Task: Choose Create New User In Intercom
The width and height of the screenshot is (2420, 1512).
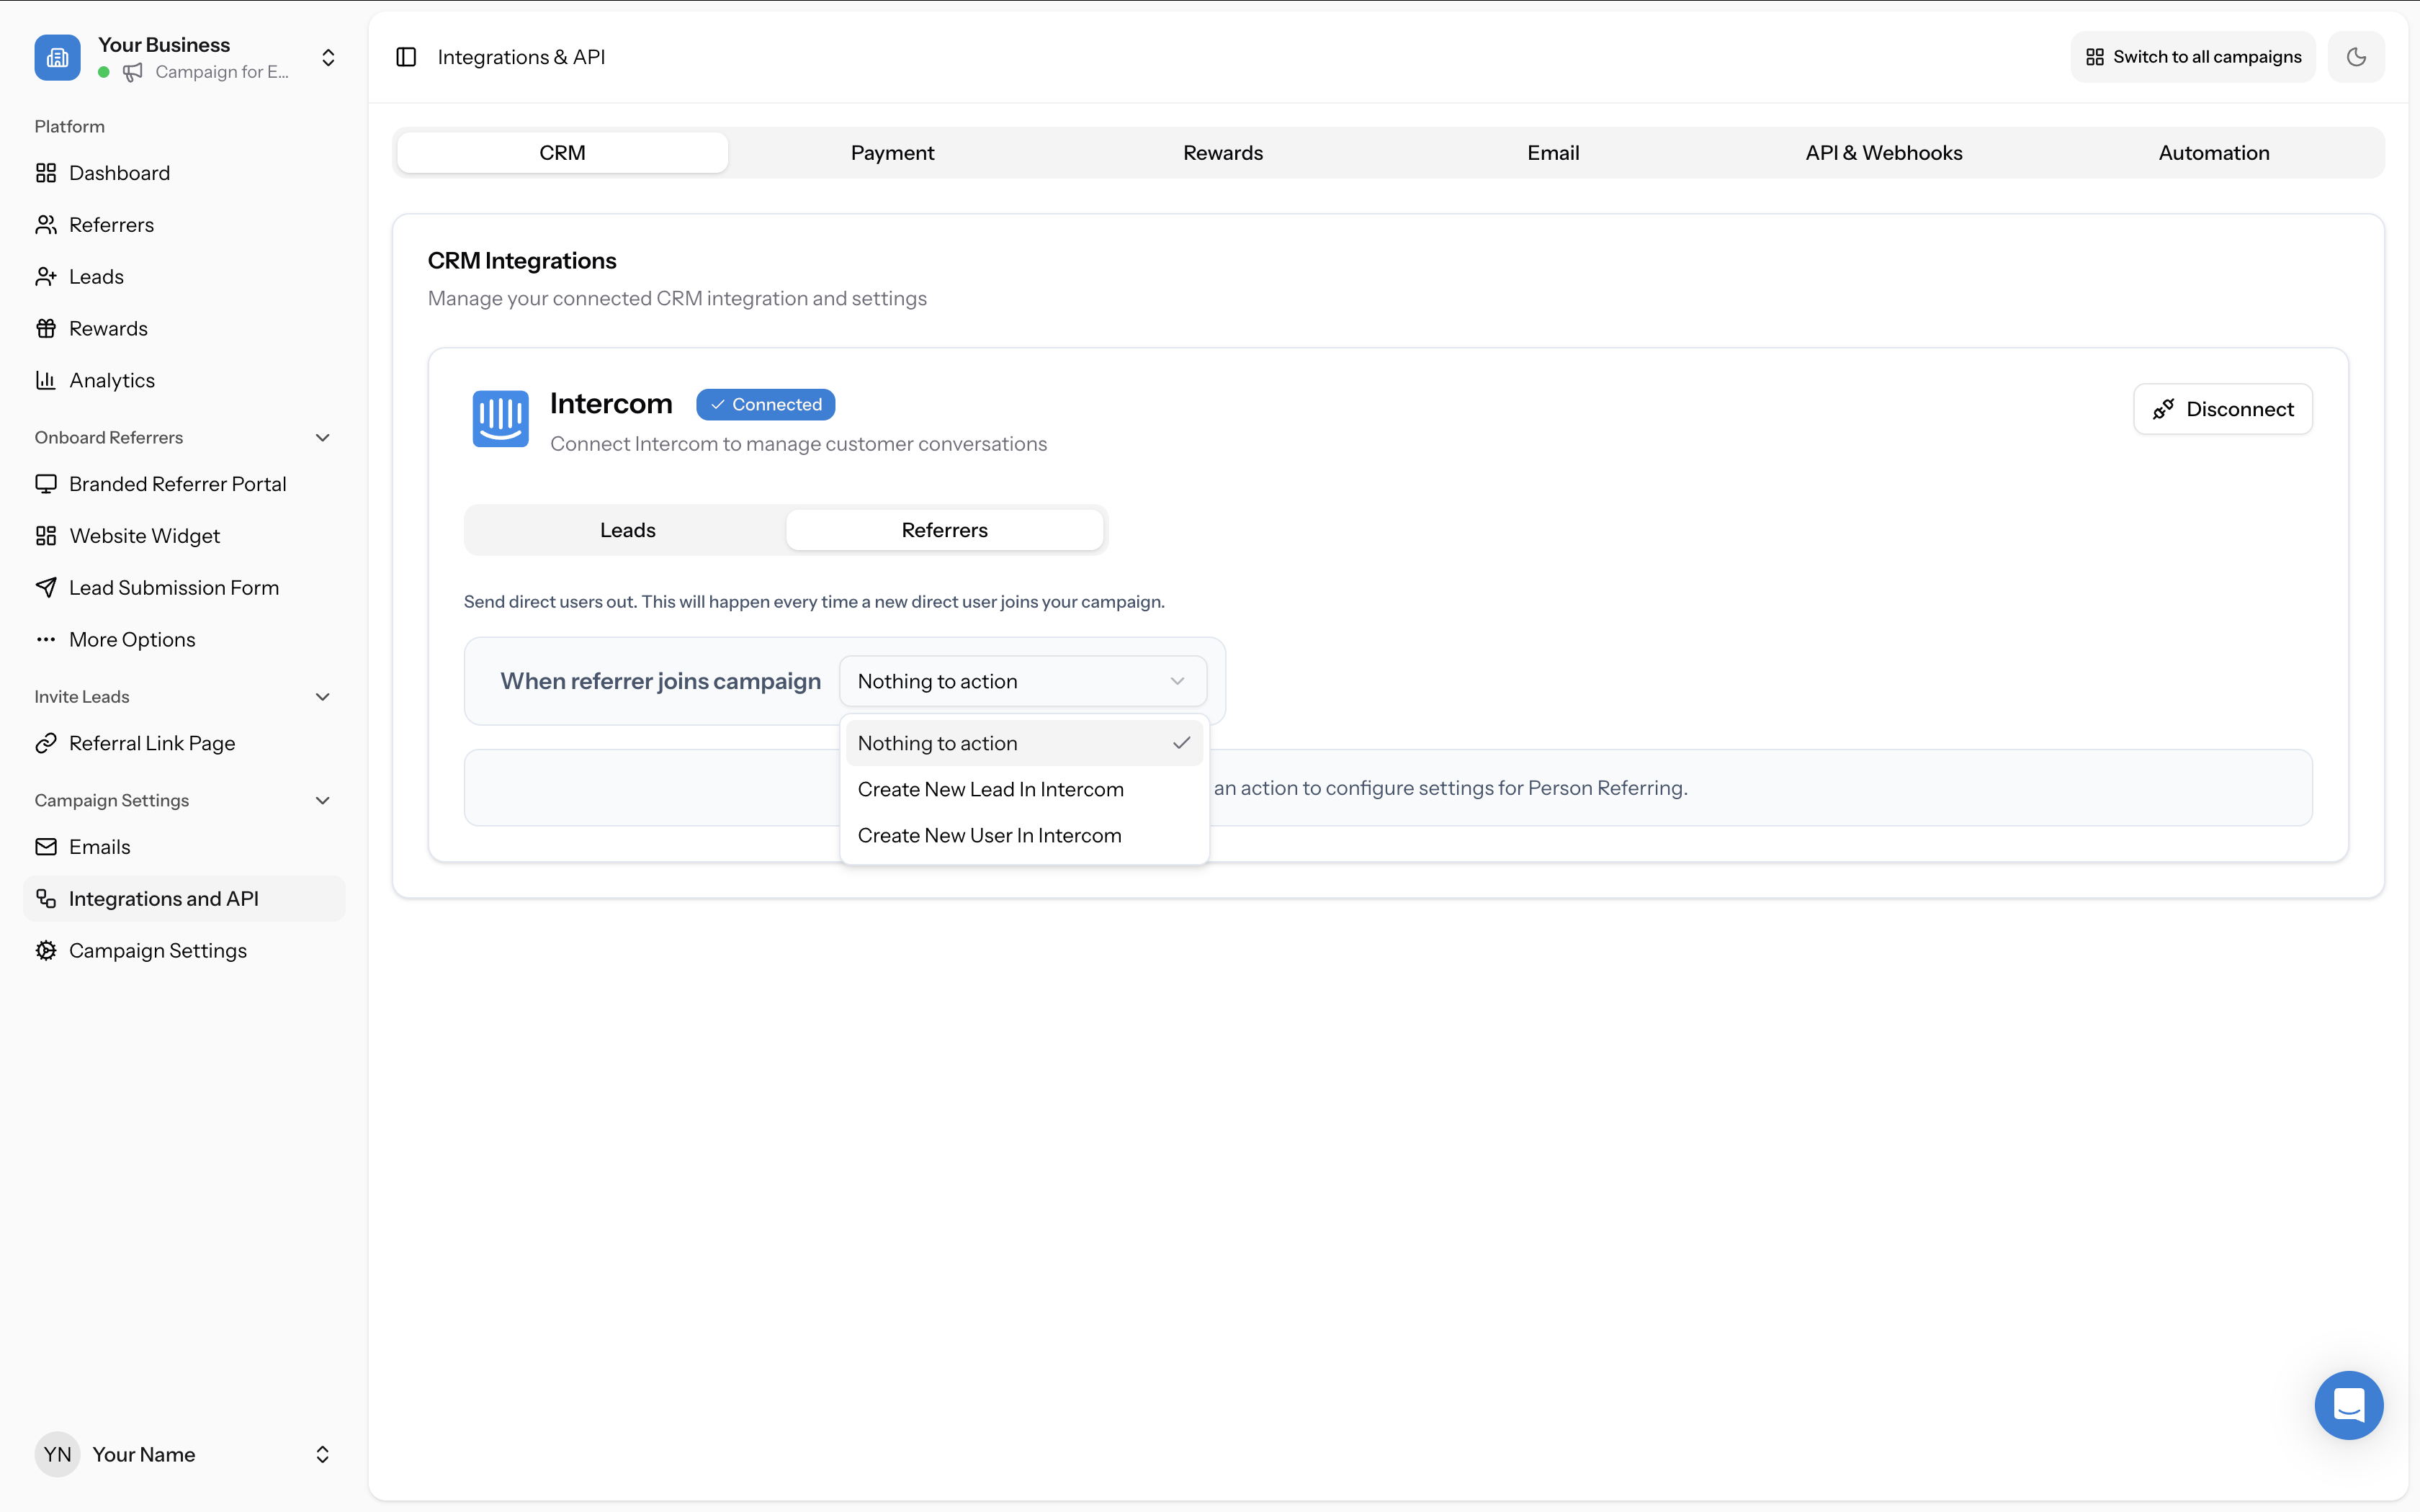Action: (x=990, y=835)
